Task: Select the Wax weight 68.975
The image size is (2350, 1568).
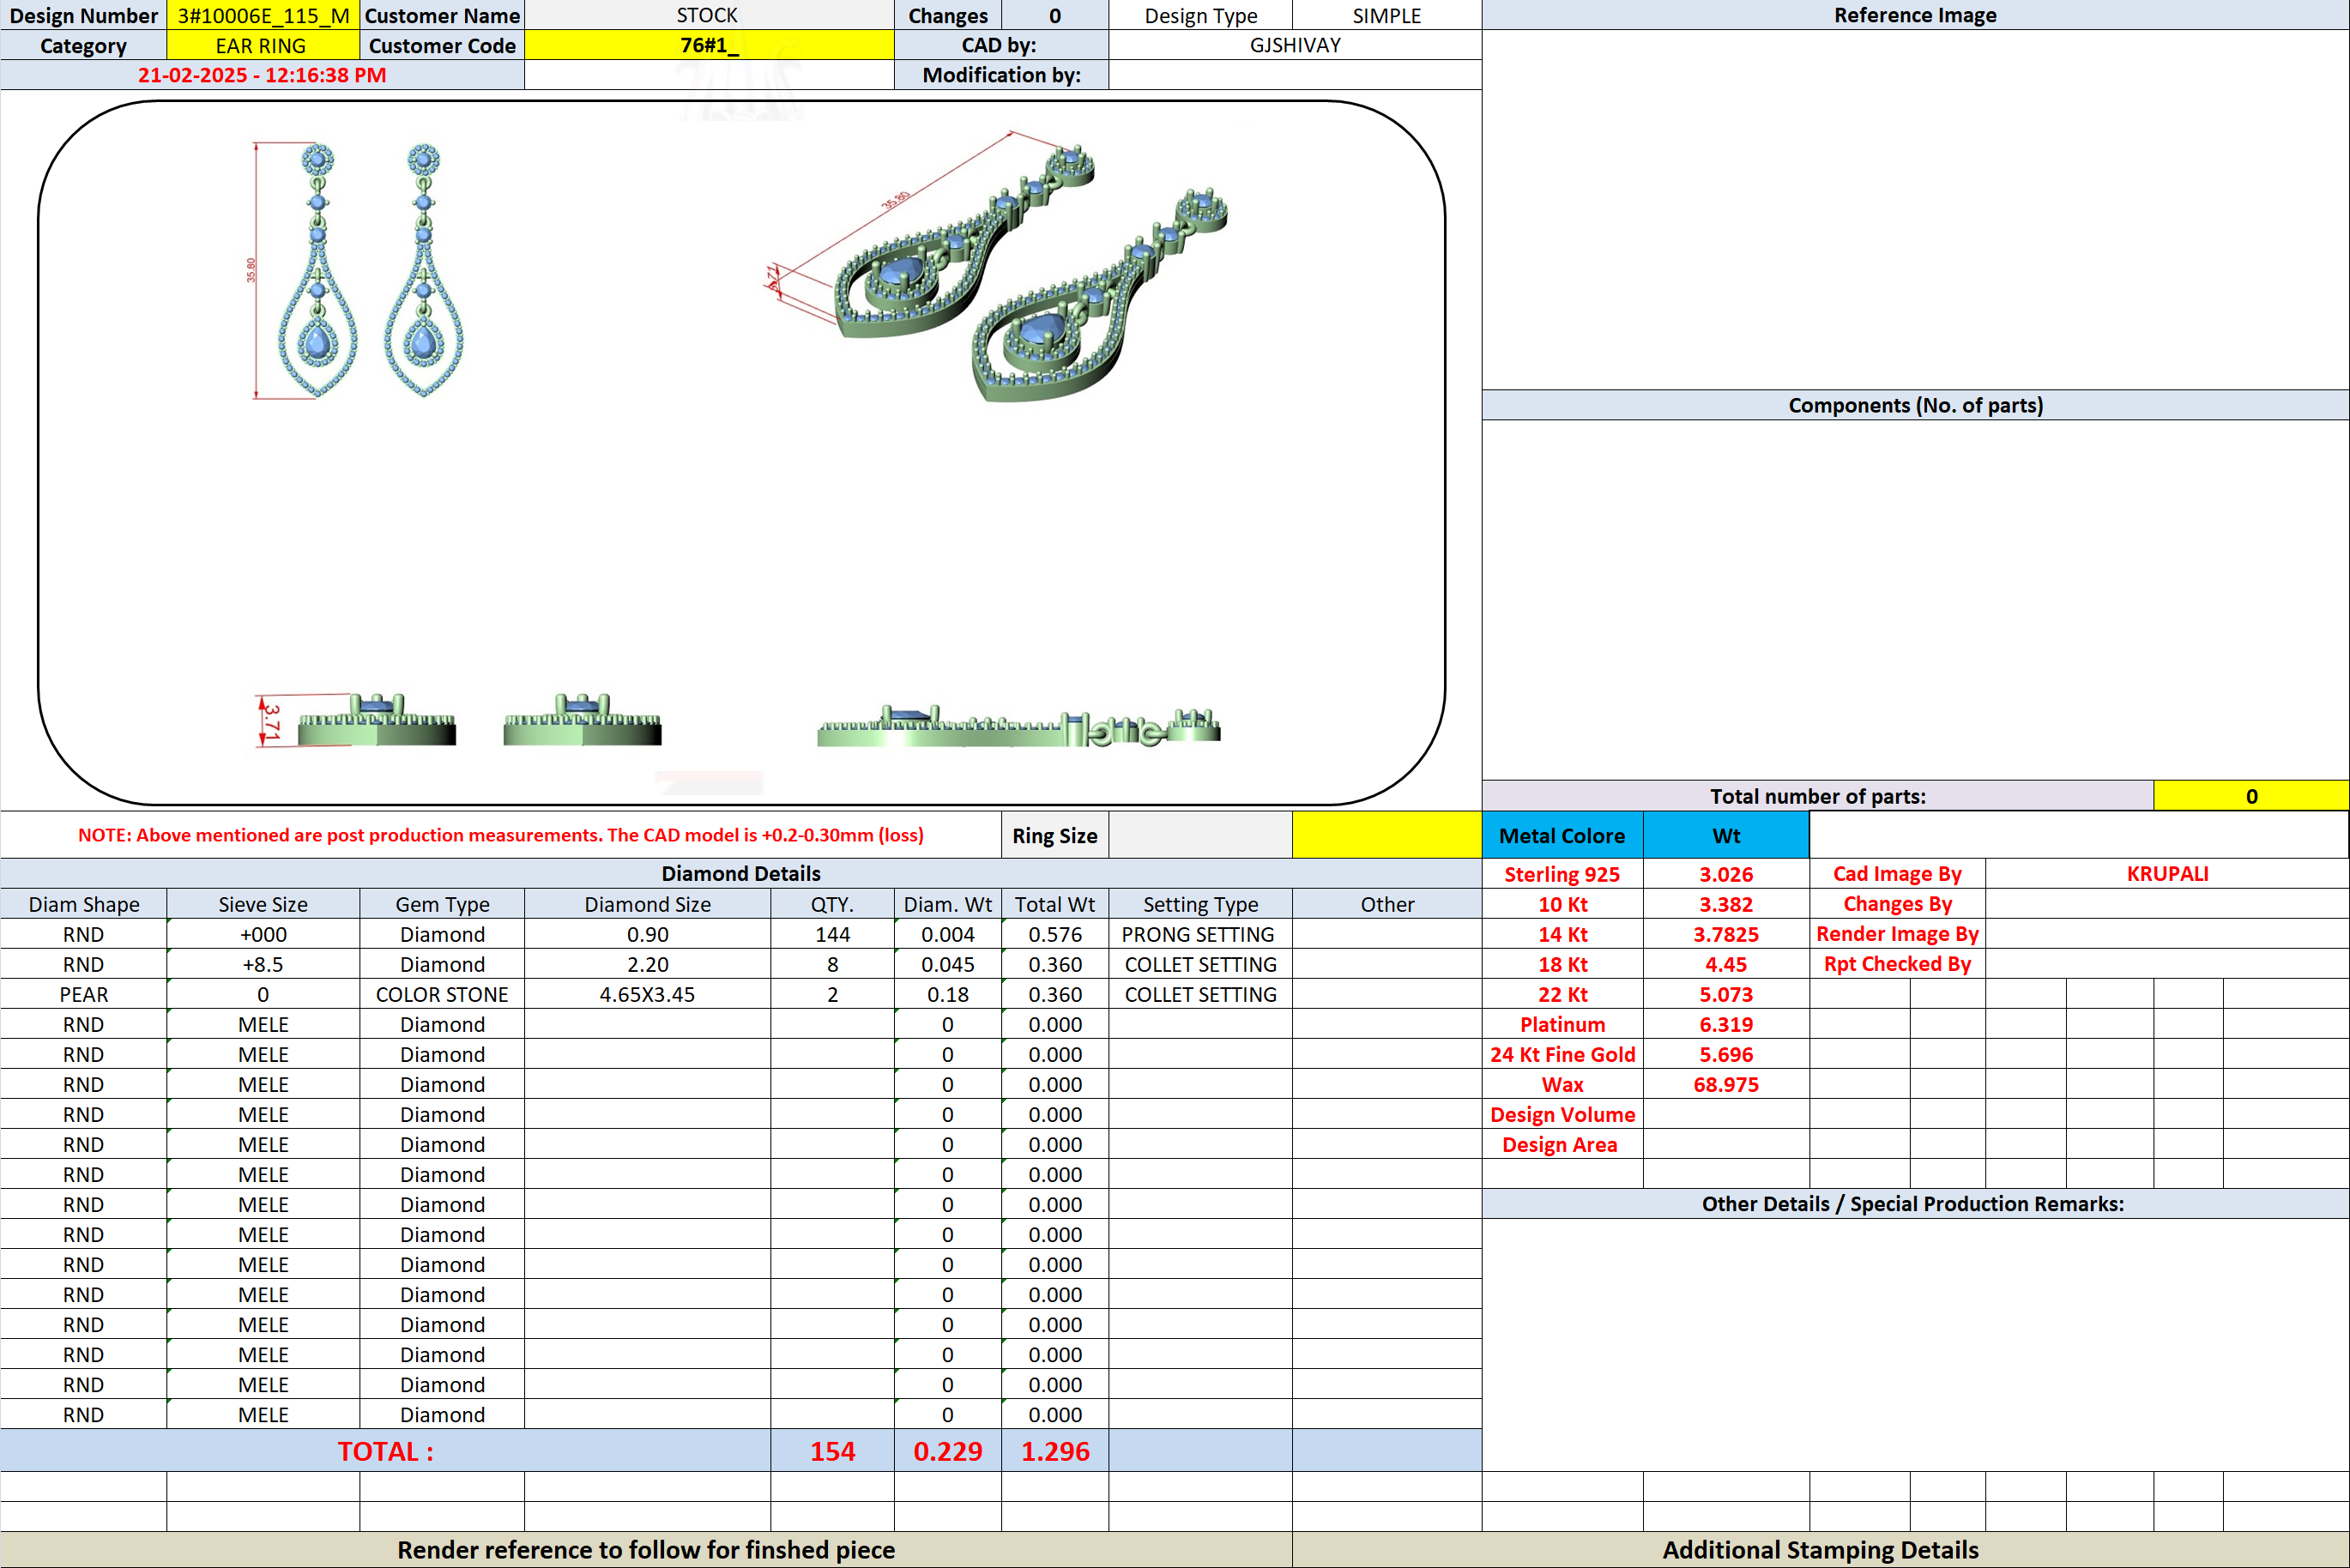Action: (1726, 1084)
